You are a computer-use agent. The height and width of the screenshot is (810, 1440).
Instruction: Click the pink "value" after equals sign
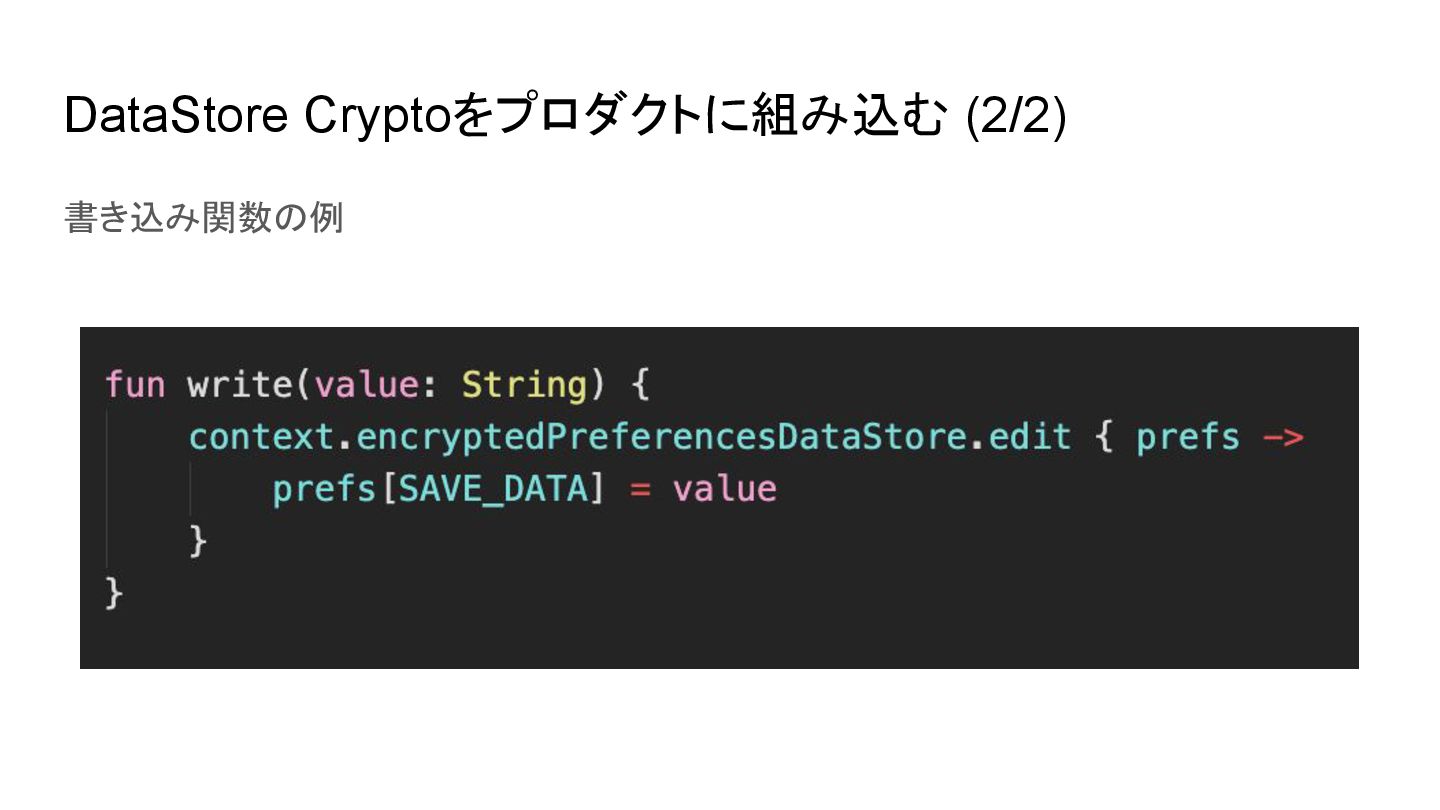724,489
